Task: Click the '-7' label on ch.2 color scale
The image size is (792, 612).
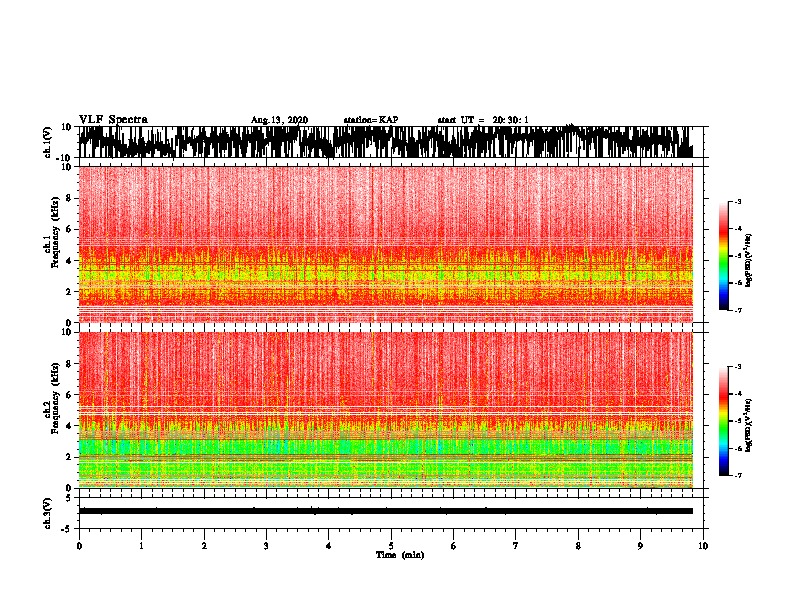Action: pyautogui.click(x=737, y=475)
